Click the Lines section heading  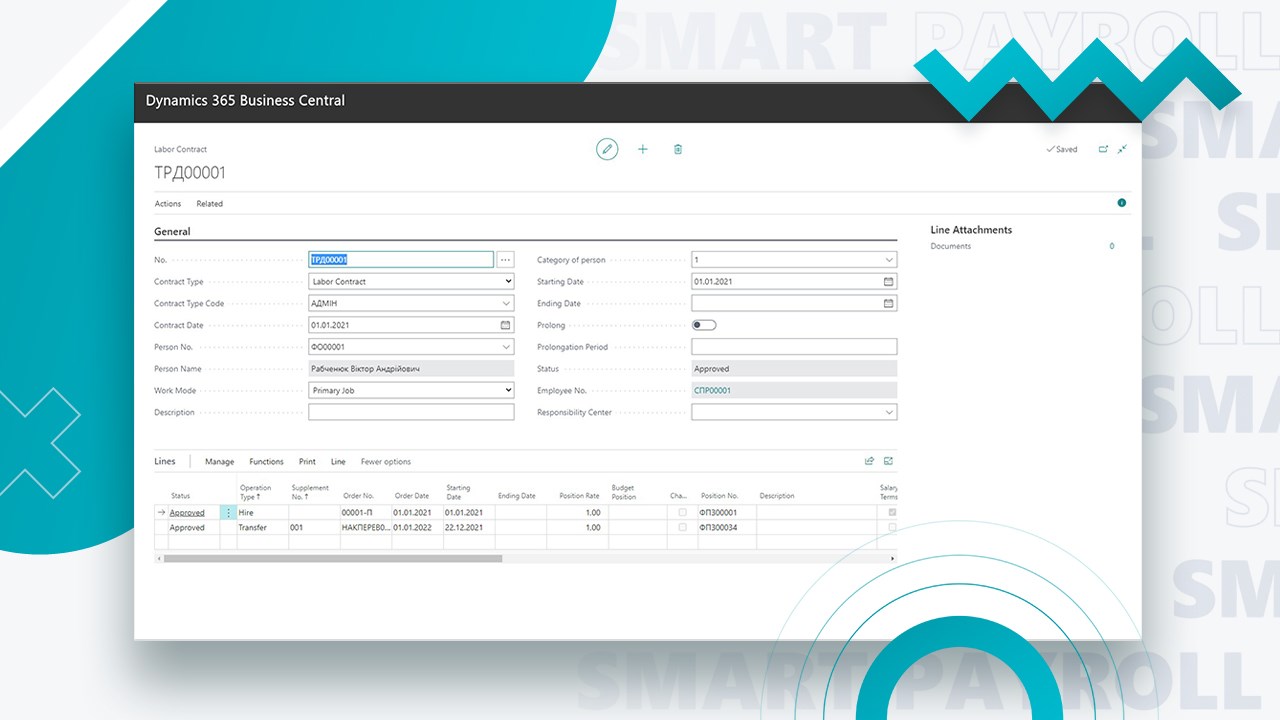[165, 461]
